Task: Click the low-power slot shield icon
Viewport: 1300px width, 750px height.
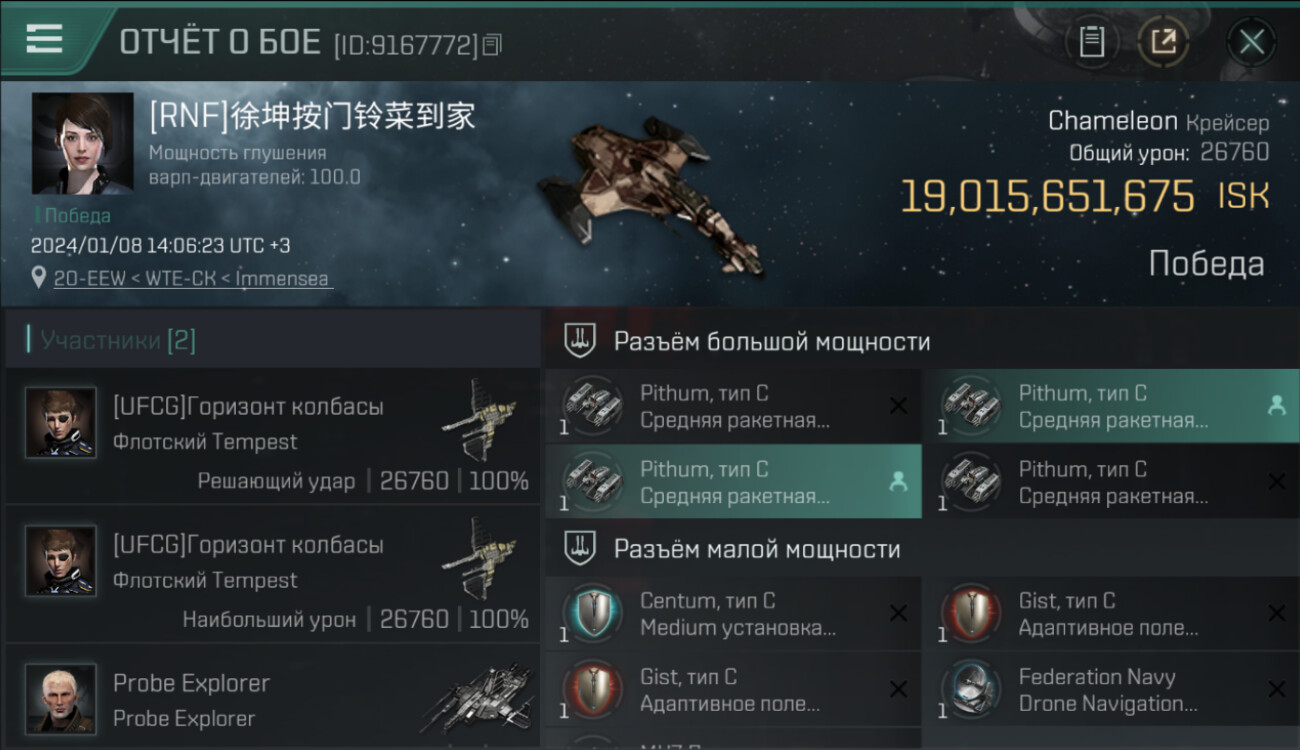Action: [579, 548]
